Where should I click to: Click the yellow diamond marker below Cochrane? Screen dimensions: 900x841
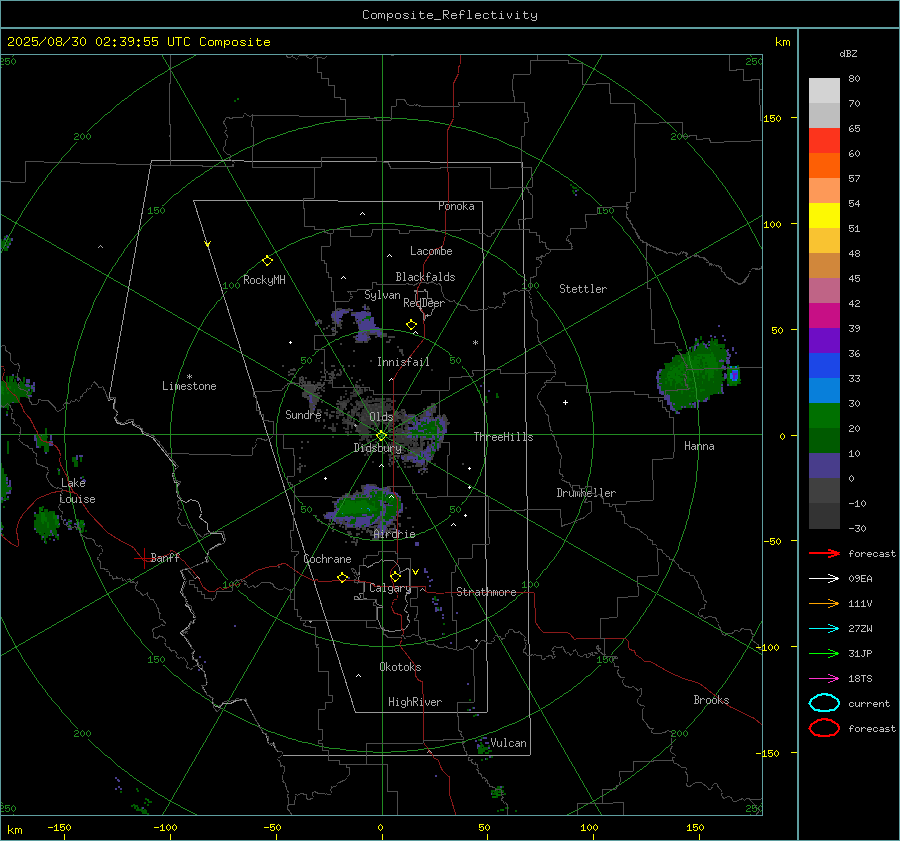[342, 578]
